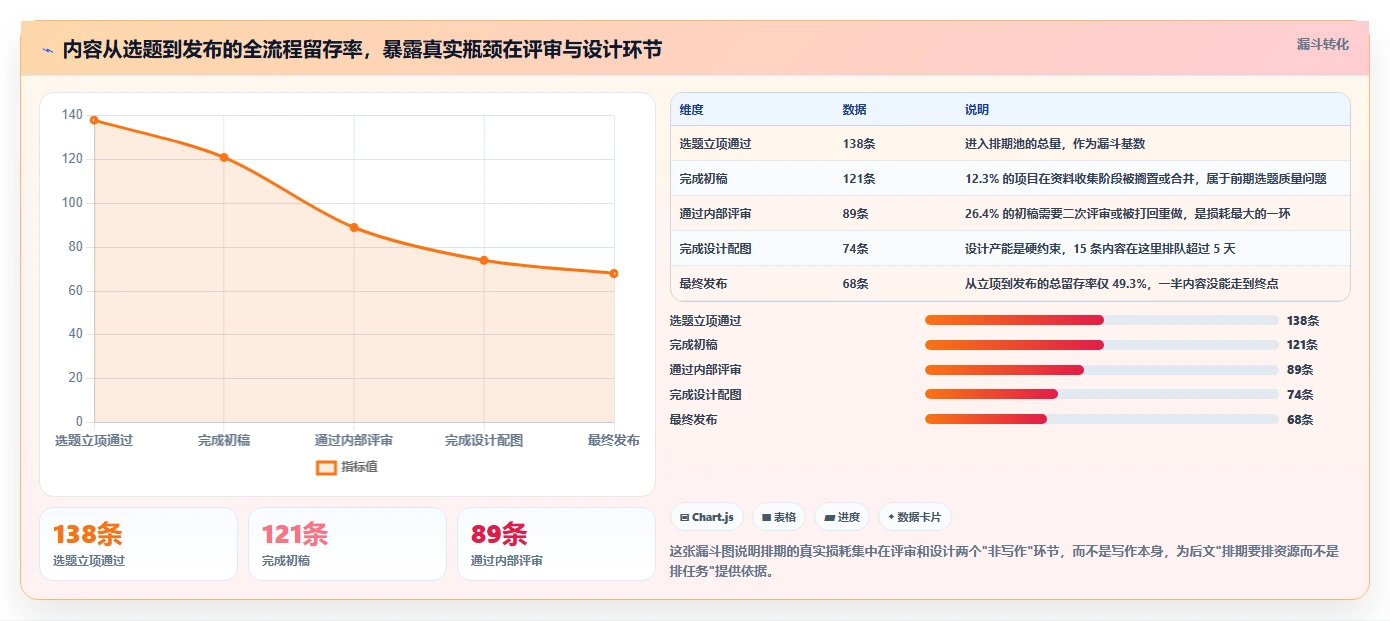The width and height of the screenshot is (1390, 621).
Task: Click the 完成初稿 progress bar
Action: pyautogui.click(x=1102, y=345)
